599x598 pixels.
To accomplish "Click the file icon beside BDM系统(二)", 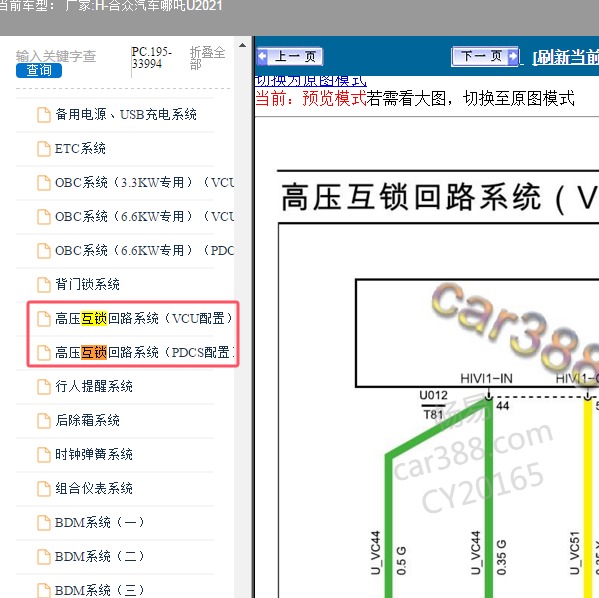I will pos(44,557).
